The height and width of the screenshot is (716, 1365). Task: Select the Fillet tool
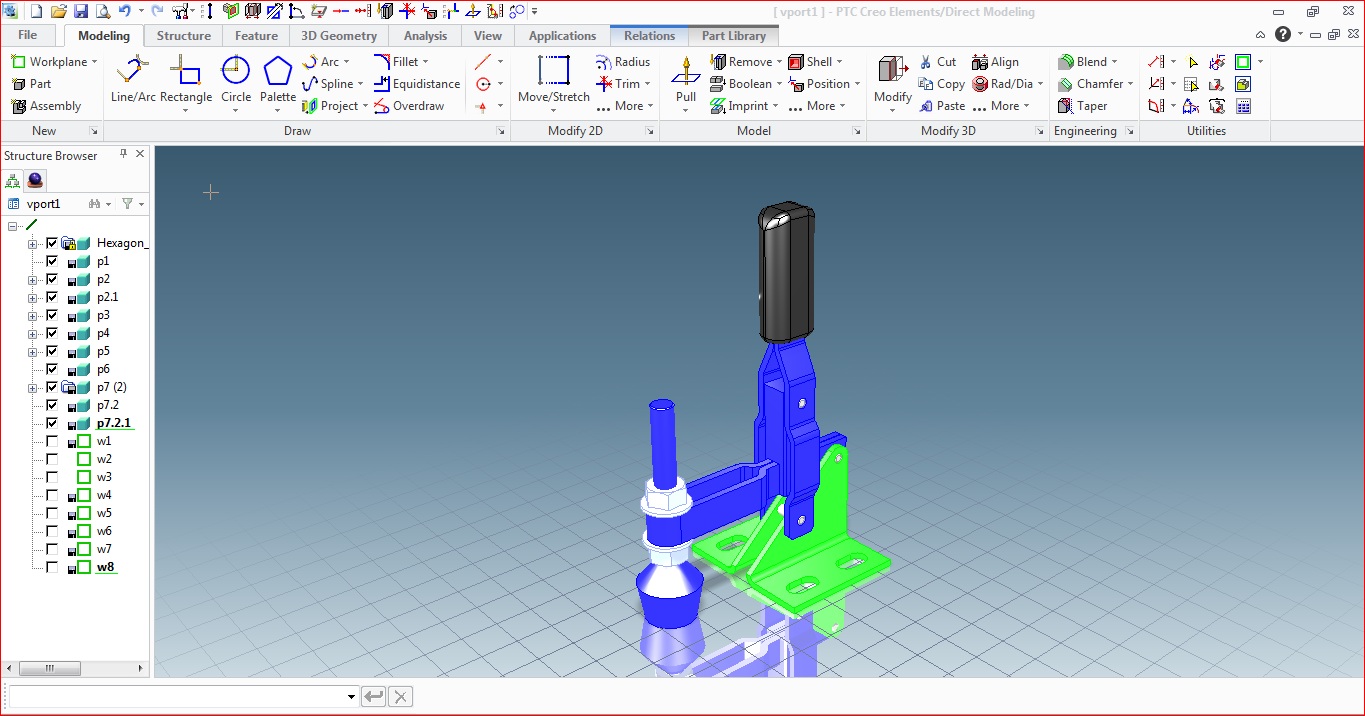(396, 62)
